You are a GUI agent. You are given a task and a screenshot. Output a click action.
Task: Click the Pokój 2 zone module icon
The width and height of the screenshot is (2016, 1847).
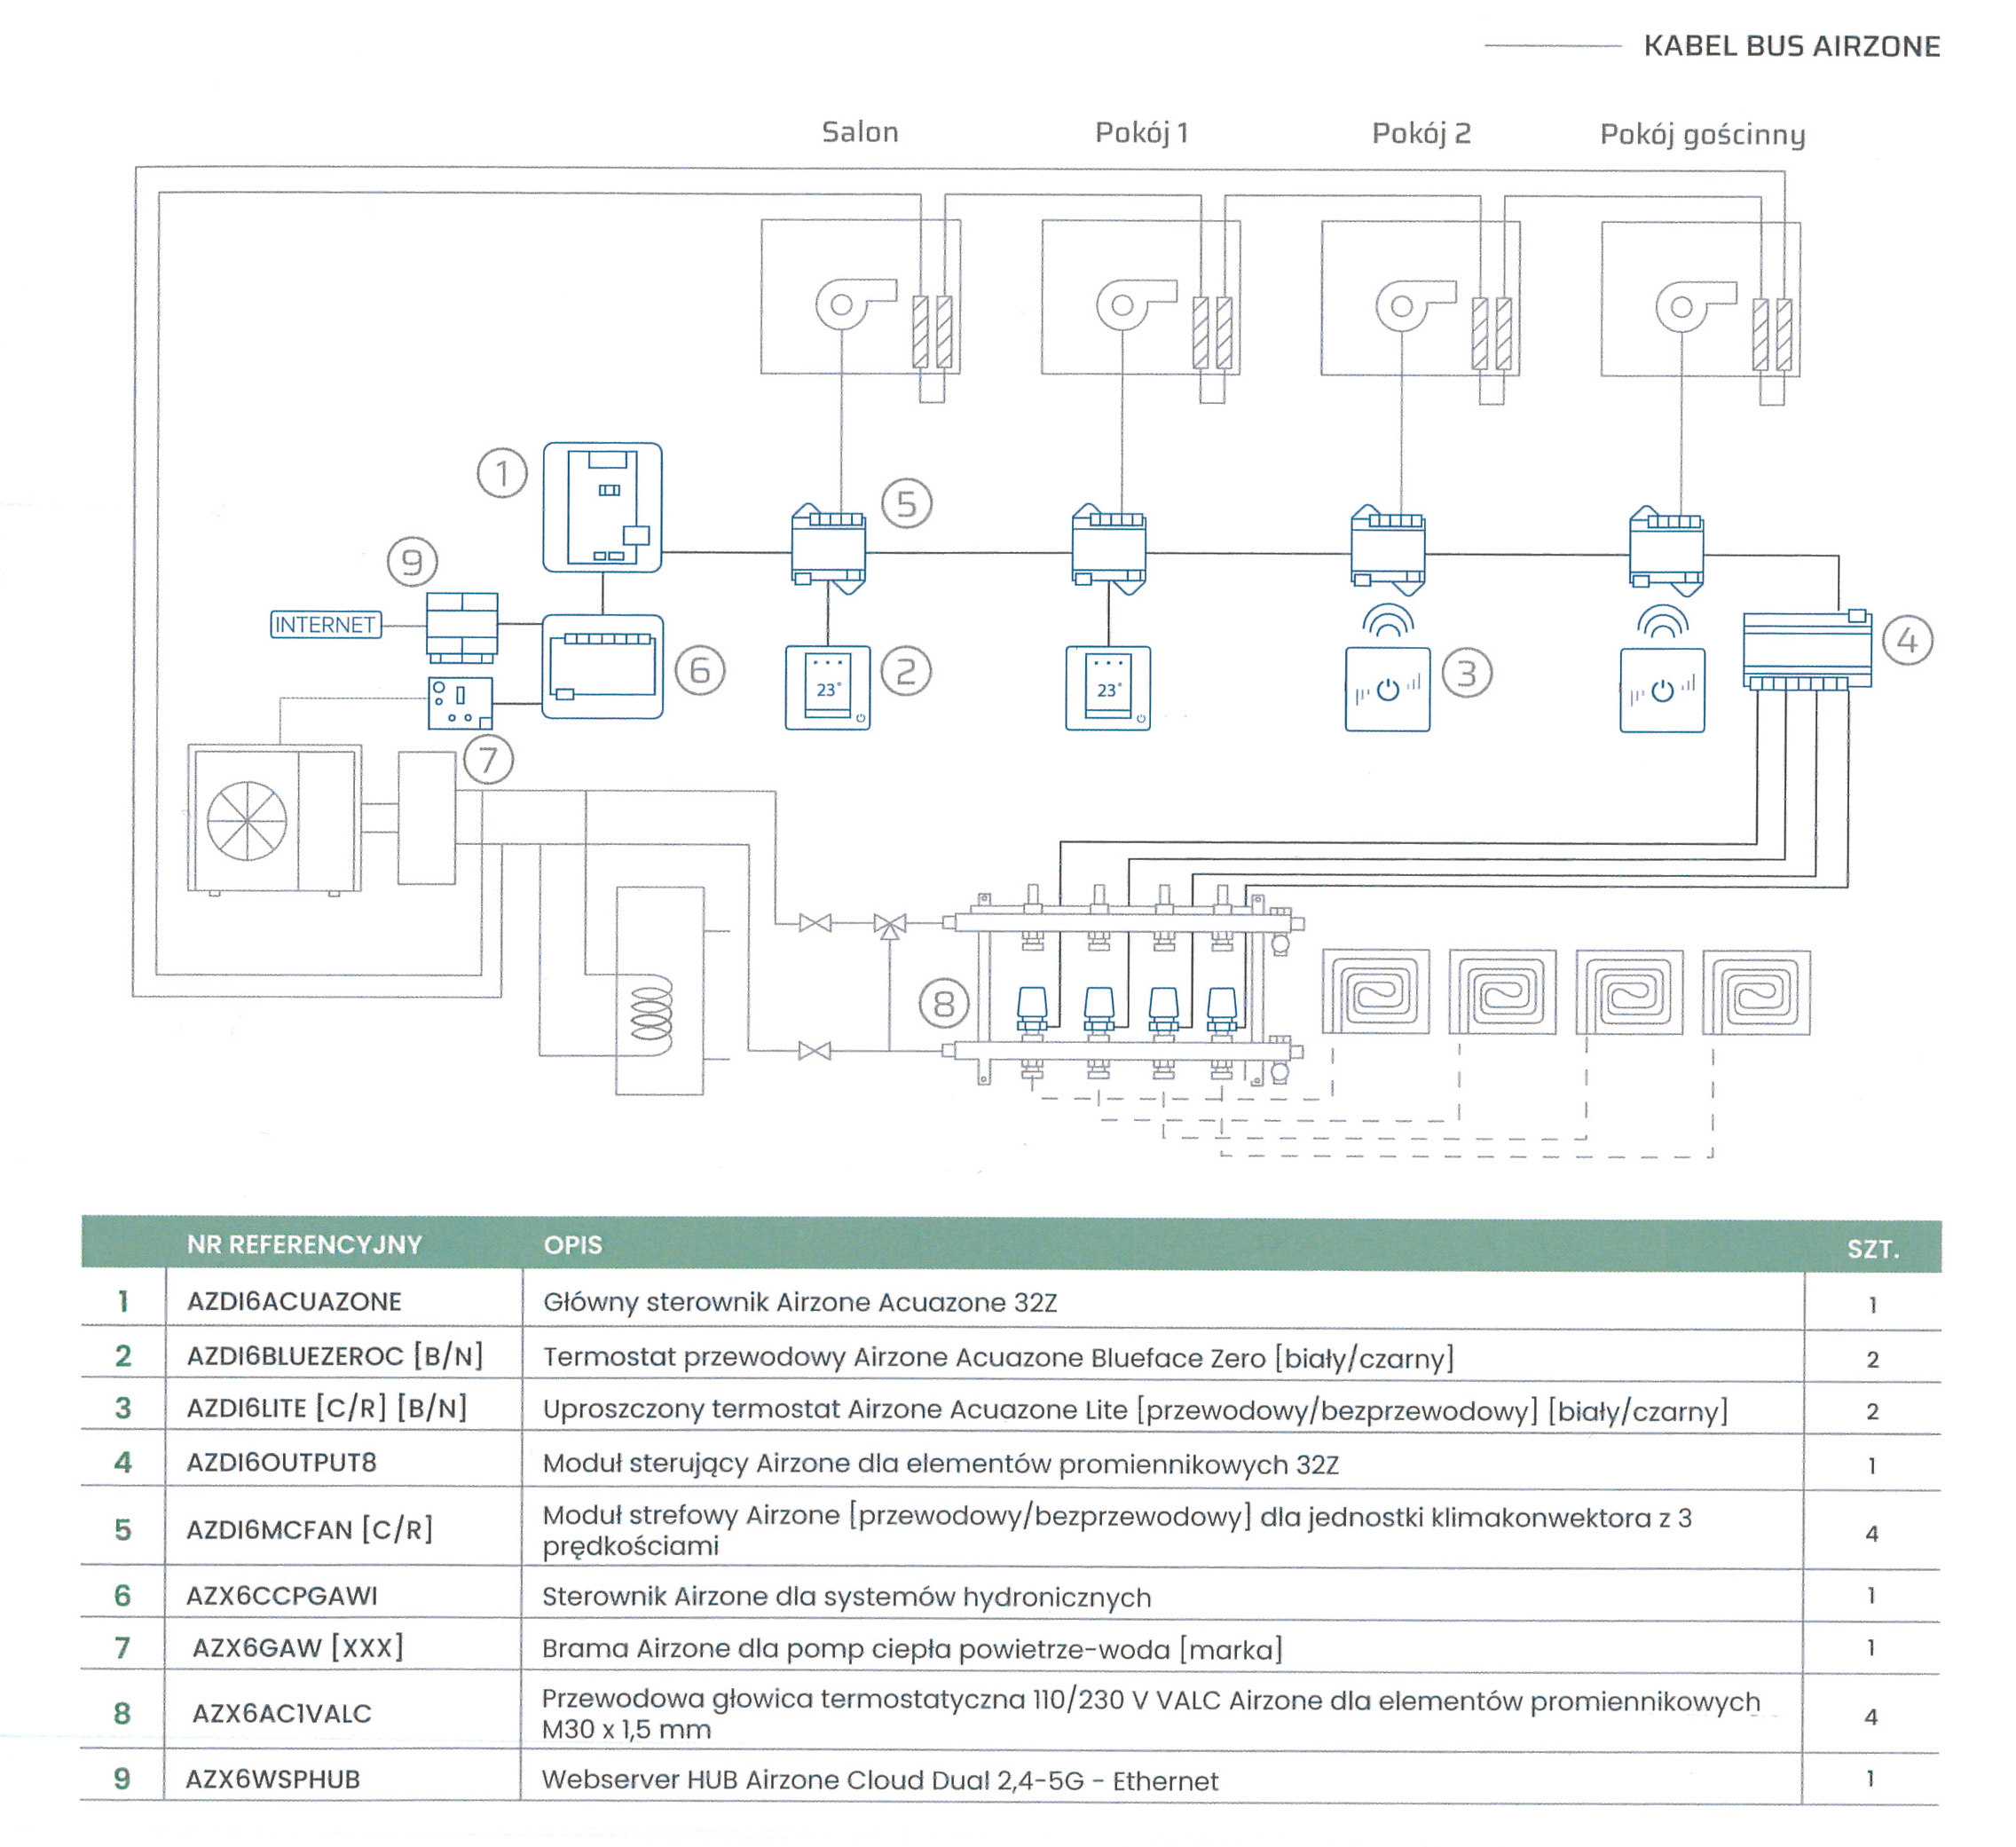(x=1388, y=550)
